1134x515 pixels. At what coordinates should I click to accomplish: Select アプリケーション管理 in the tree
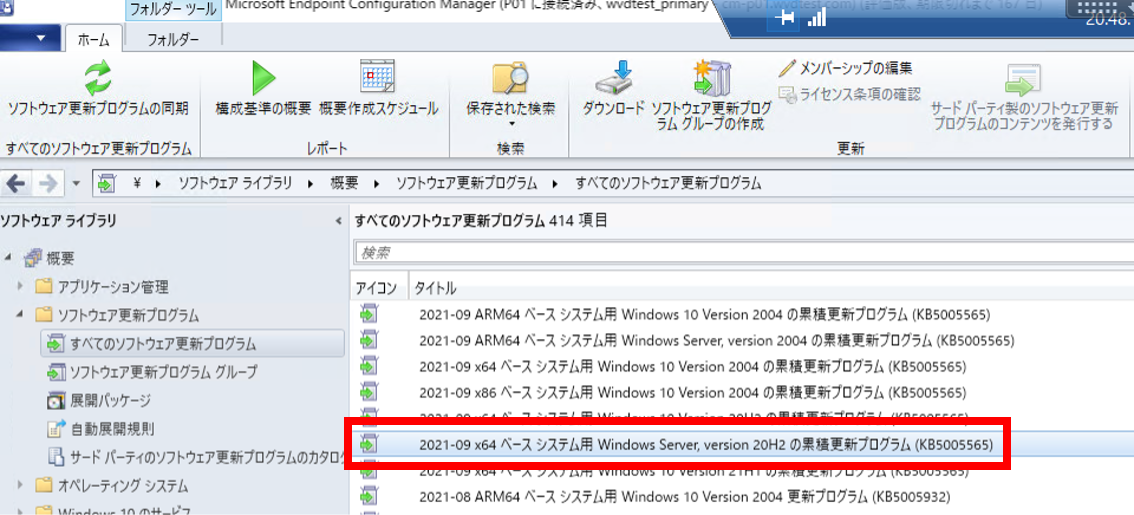pos(113,286)
